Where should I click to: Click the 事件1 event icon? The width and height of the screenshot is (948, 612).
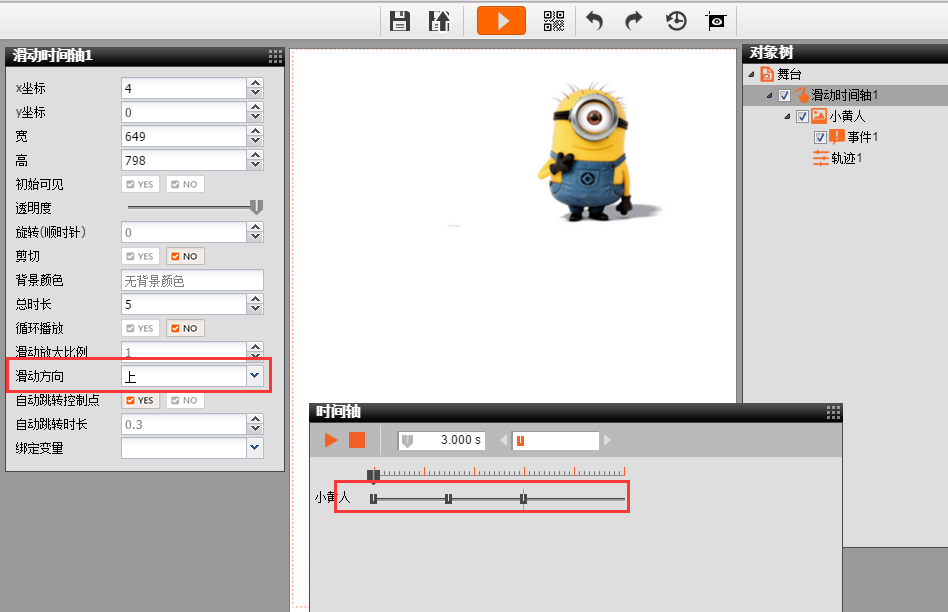pyautogui.click(x=836, y=137)
